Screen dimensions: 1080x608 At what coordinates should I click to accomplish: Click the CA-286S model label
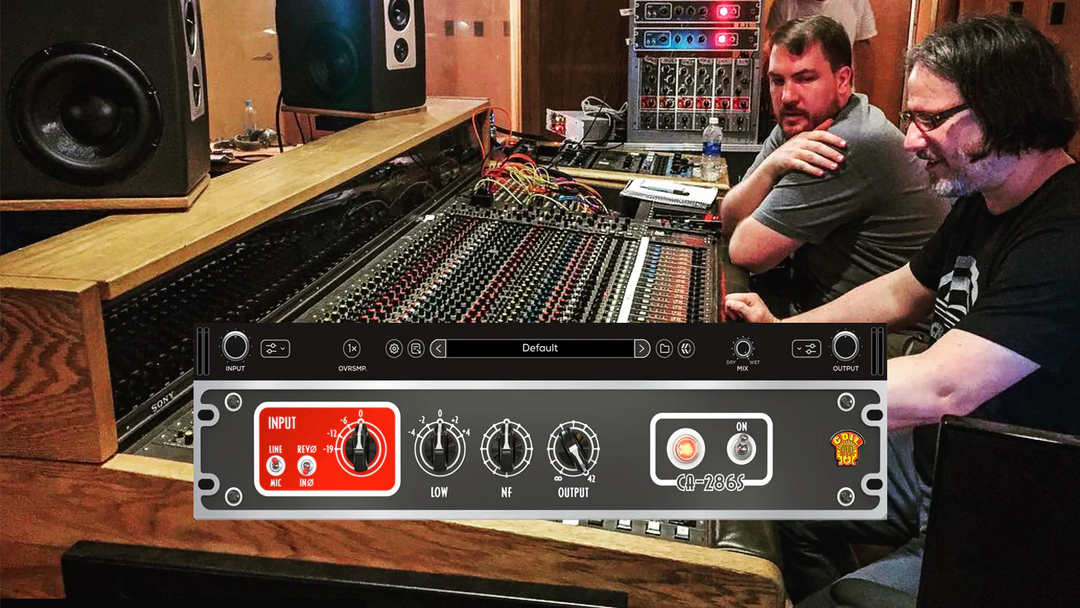711,483
